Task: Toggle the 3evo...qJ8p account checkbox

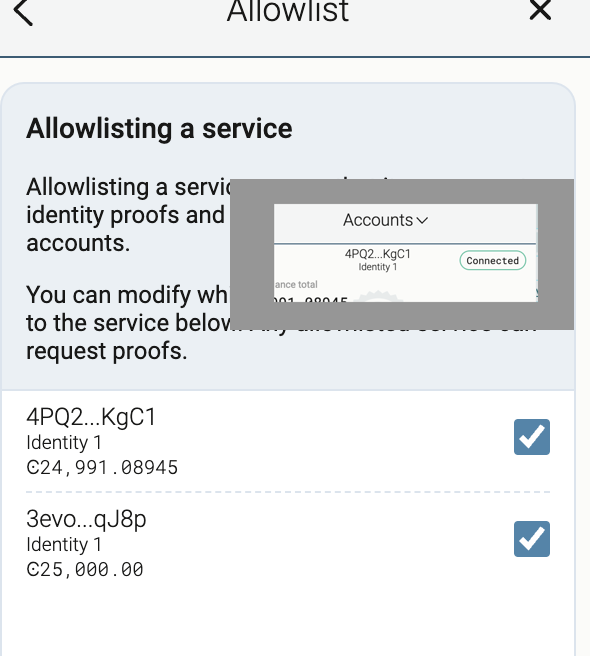Action: point(532,539)
